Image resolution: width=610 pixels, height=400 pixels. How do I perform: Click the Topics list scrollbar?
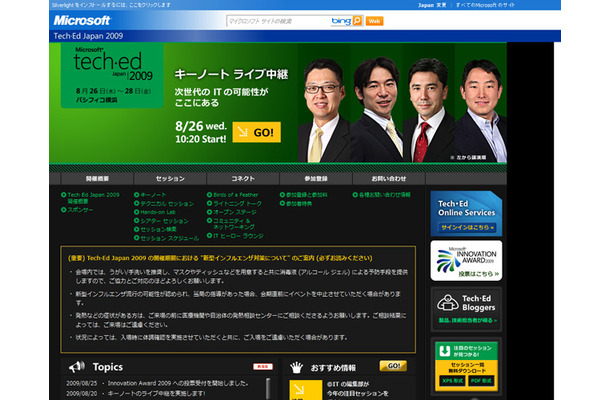268,388
